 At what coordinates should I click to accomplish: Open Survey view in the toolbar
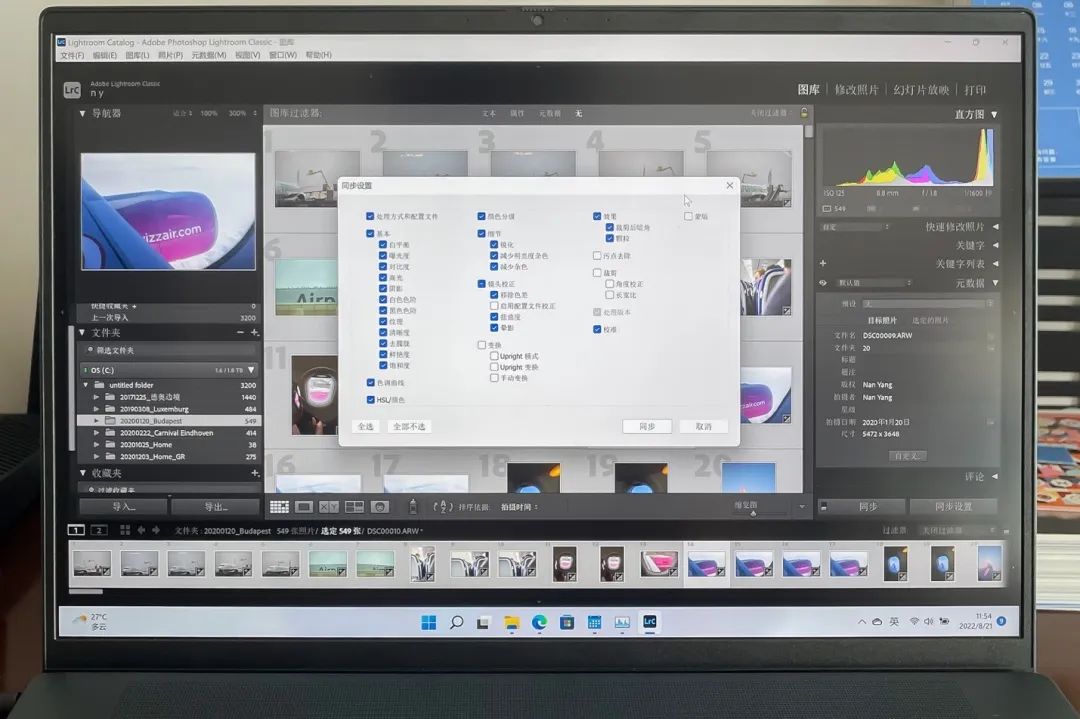pyautogui.click(x=354, y=508)
